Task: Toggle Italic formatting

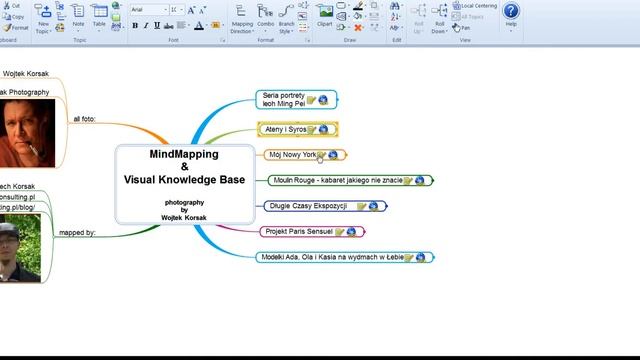Action: (x=146, y=25)
